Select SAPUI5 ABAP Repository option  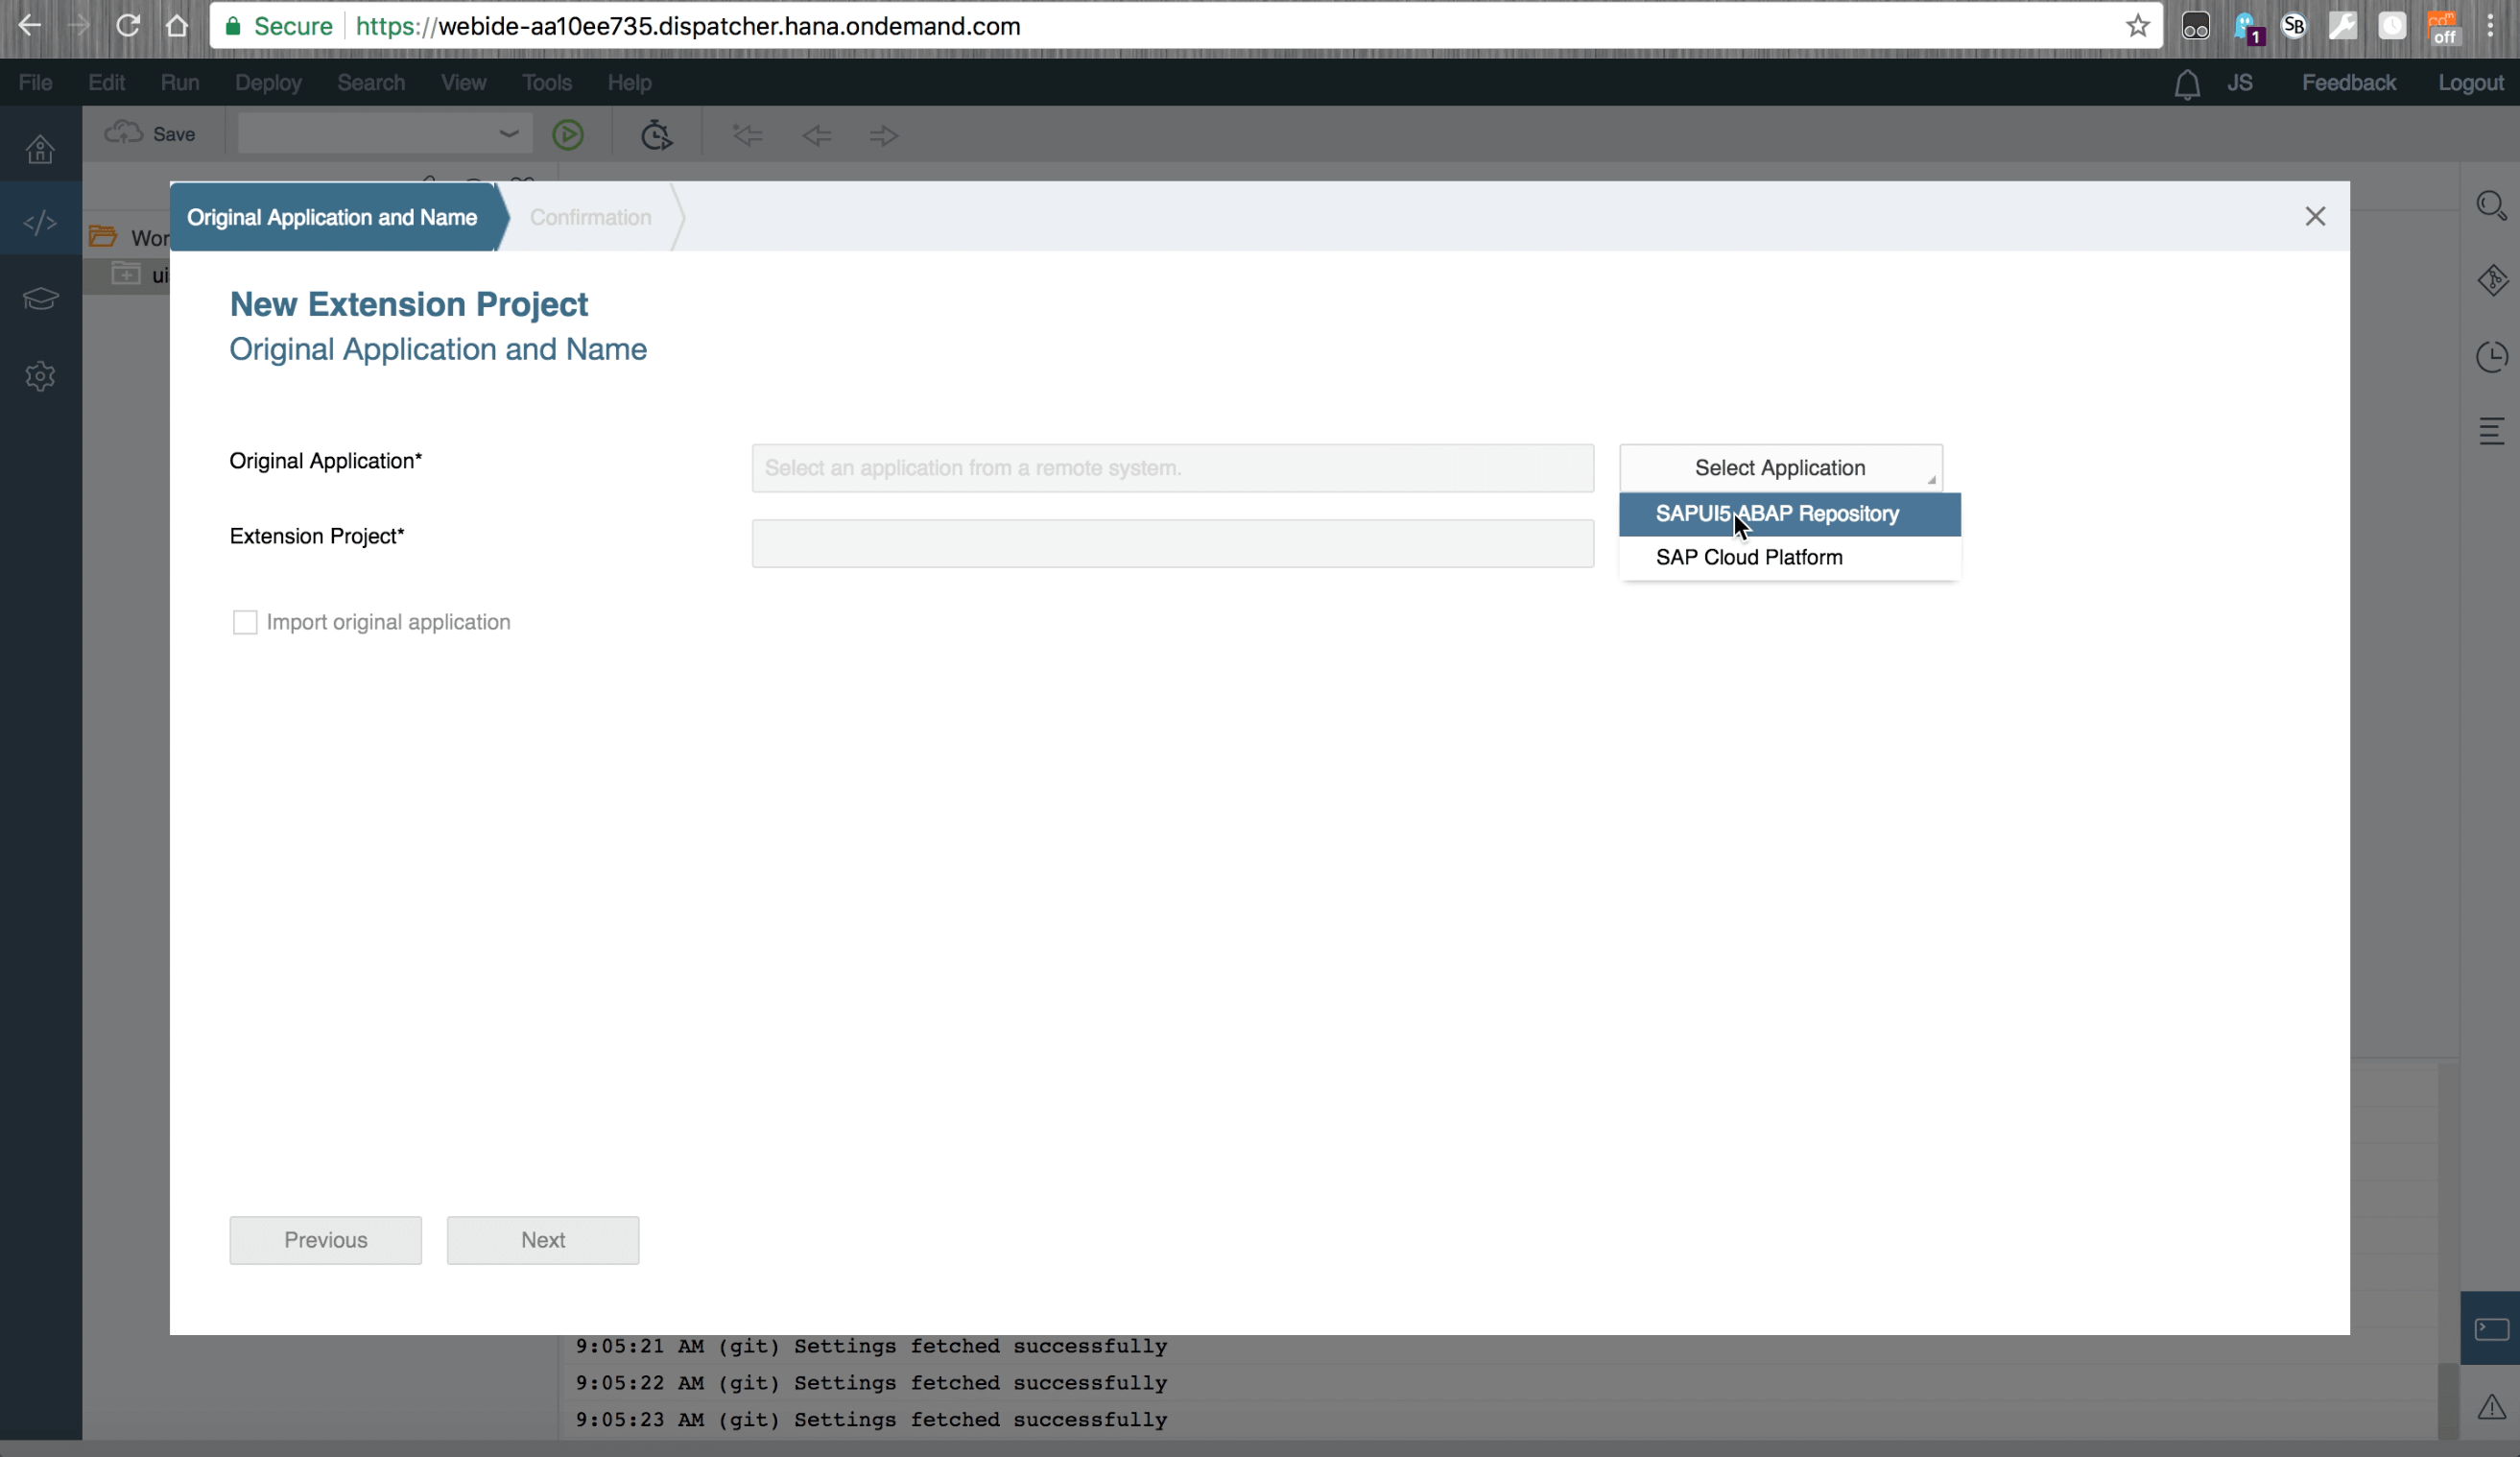1789,514
